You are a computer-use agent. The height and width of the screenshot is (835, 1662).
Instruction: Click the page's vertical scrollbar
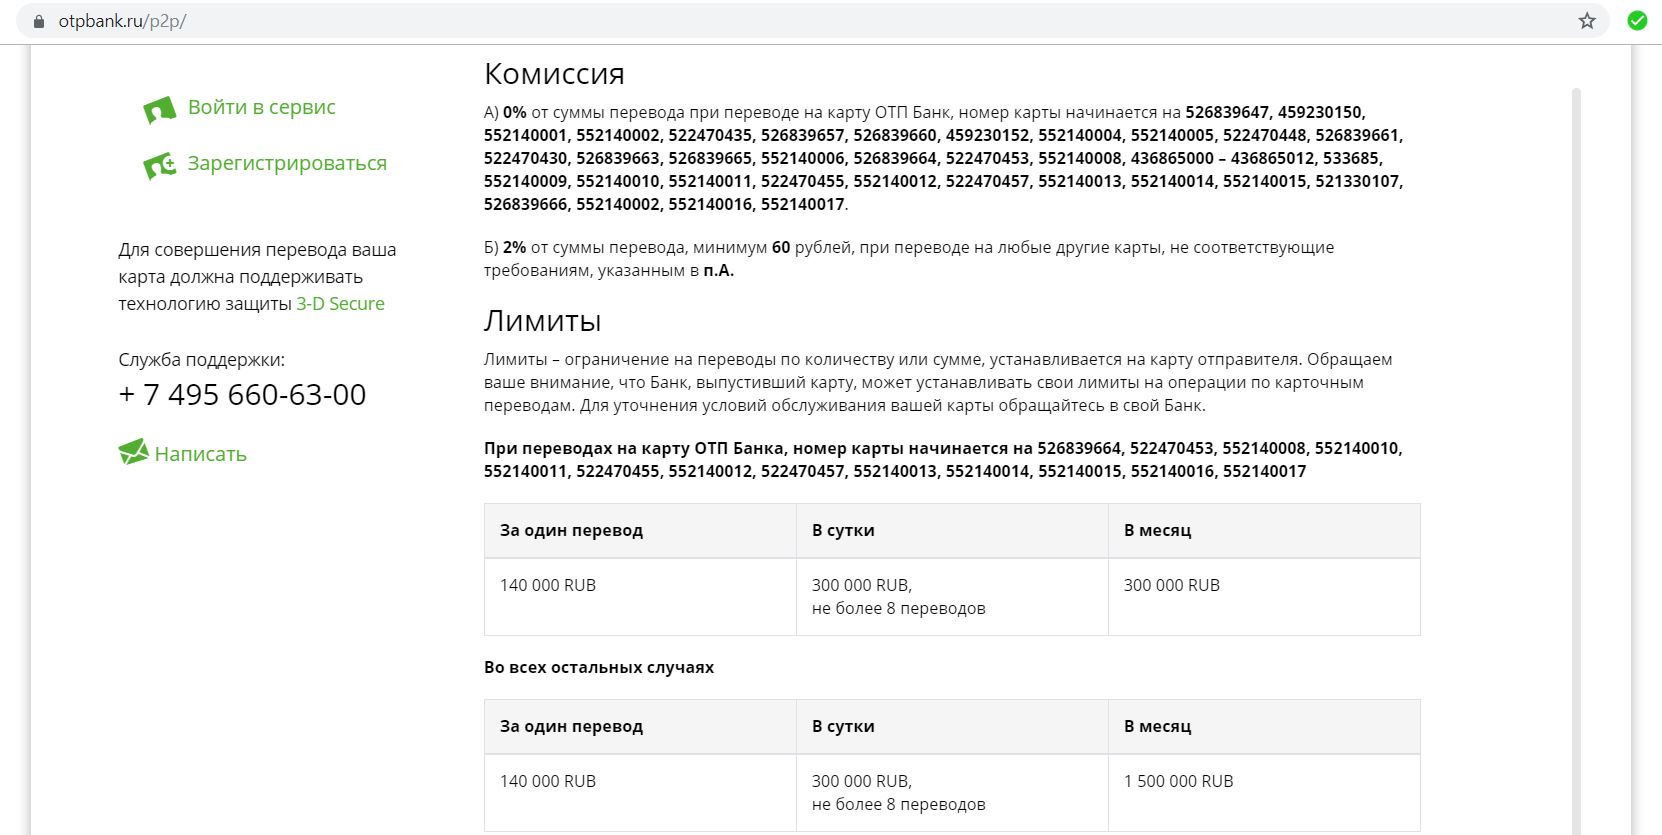[x=1576, y=400]
